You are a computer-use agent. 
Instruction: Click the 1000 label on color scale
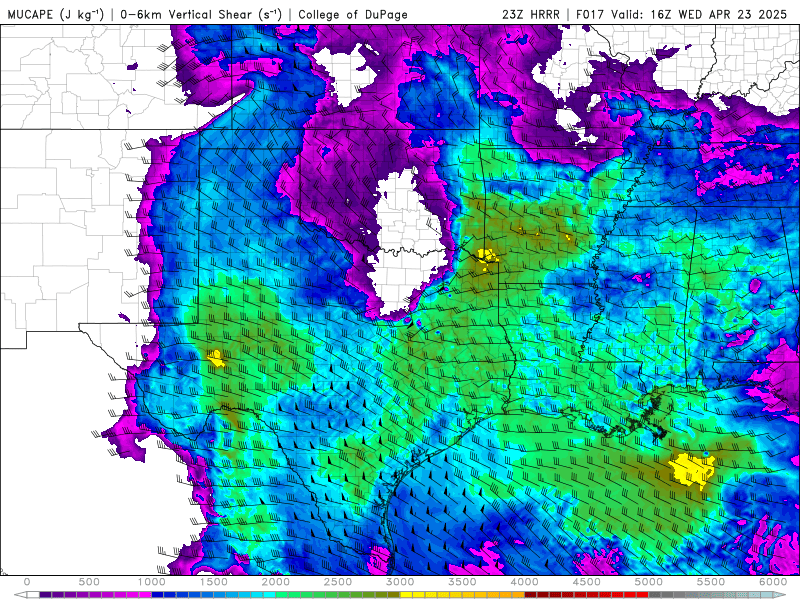click(x=152, y=582)
